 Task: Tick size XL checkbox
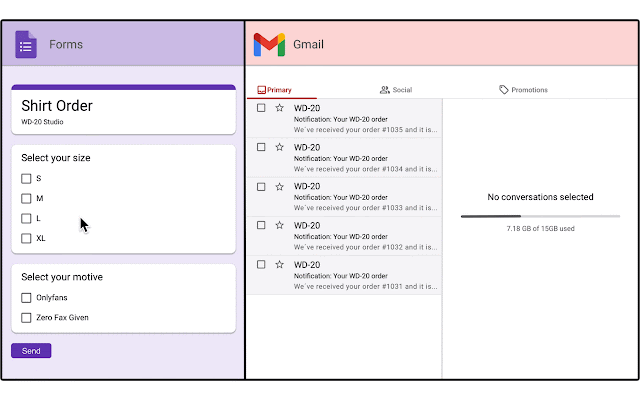(26, 238)
